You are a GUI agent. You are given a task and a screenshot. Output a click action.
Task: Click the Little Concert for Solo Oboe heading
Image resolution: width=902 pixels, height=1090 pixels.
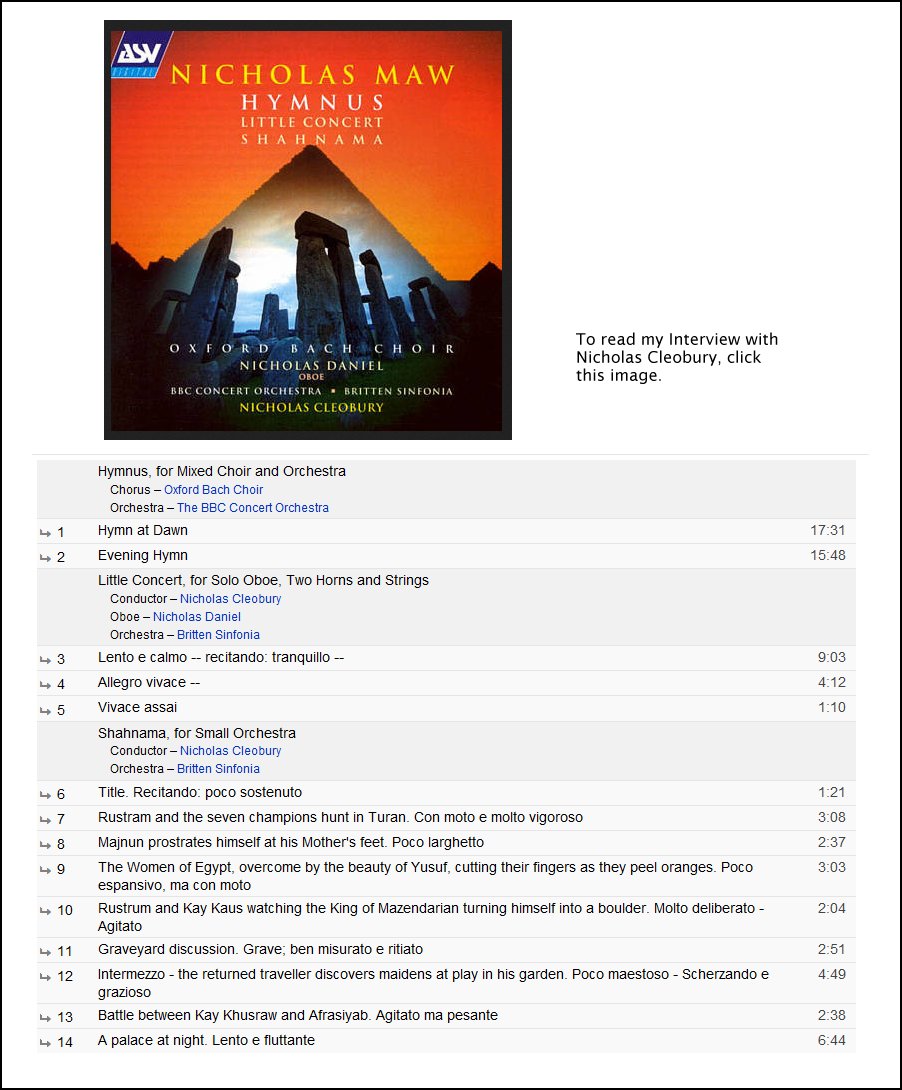(x=263, y=580)
